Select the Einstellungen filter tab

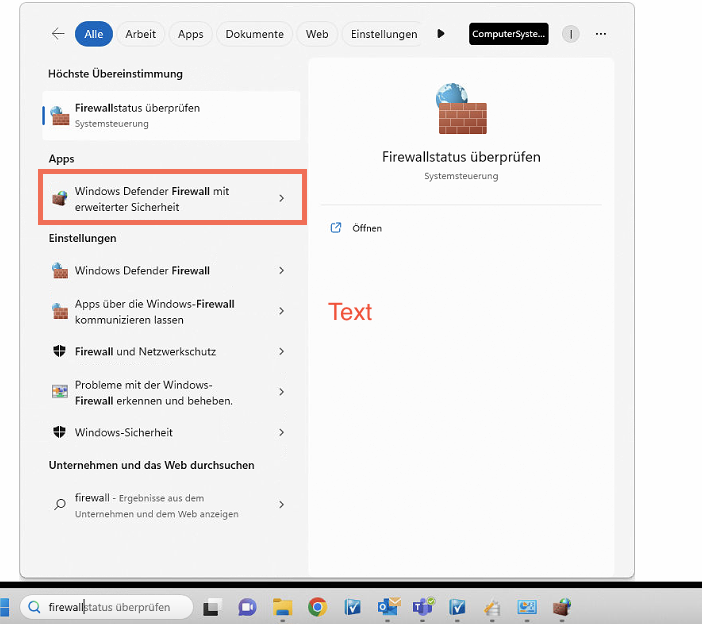pos(384,34)
